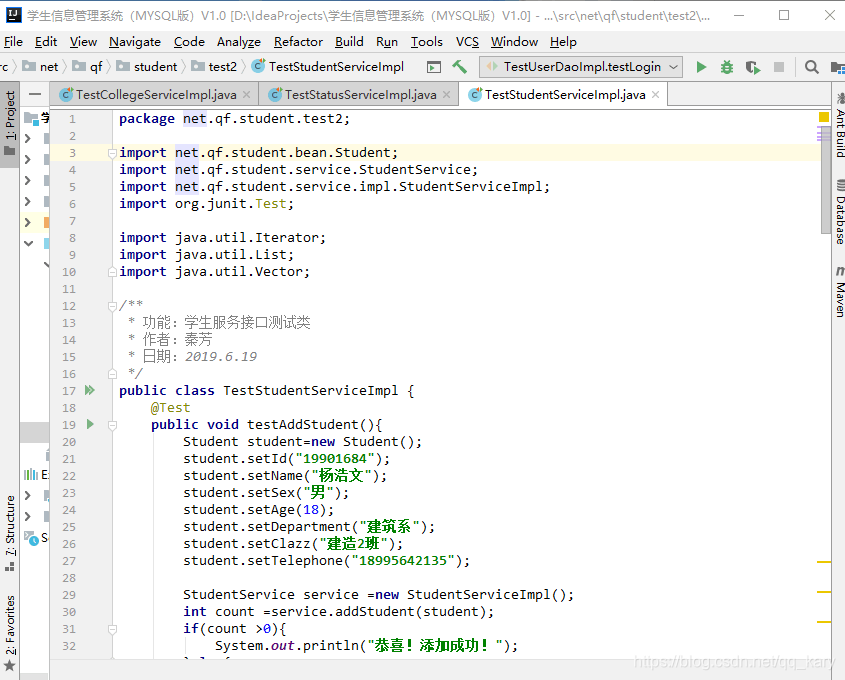Open the VCS menu
The width and height of the screenshot is (845, 680).
467,41
